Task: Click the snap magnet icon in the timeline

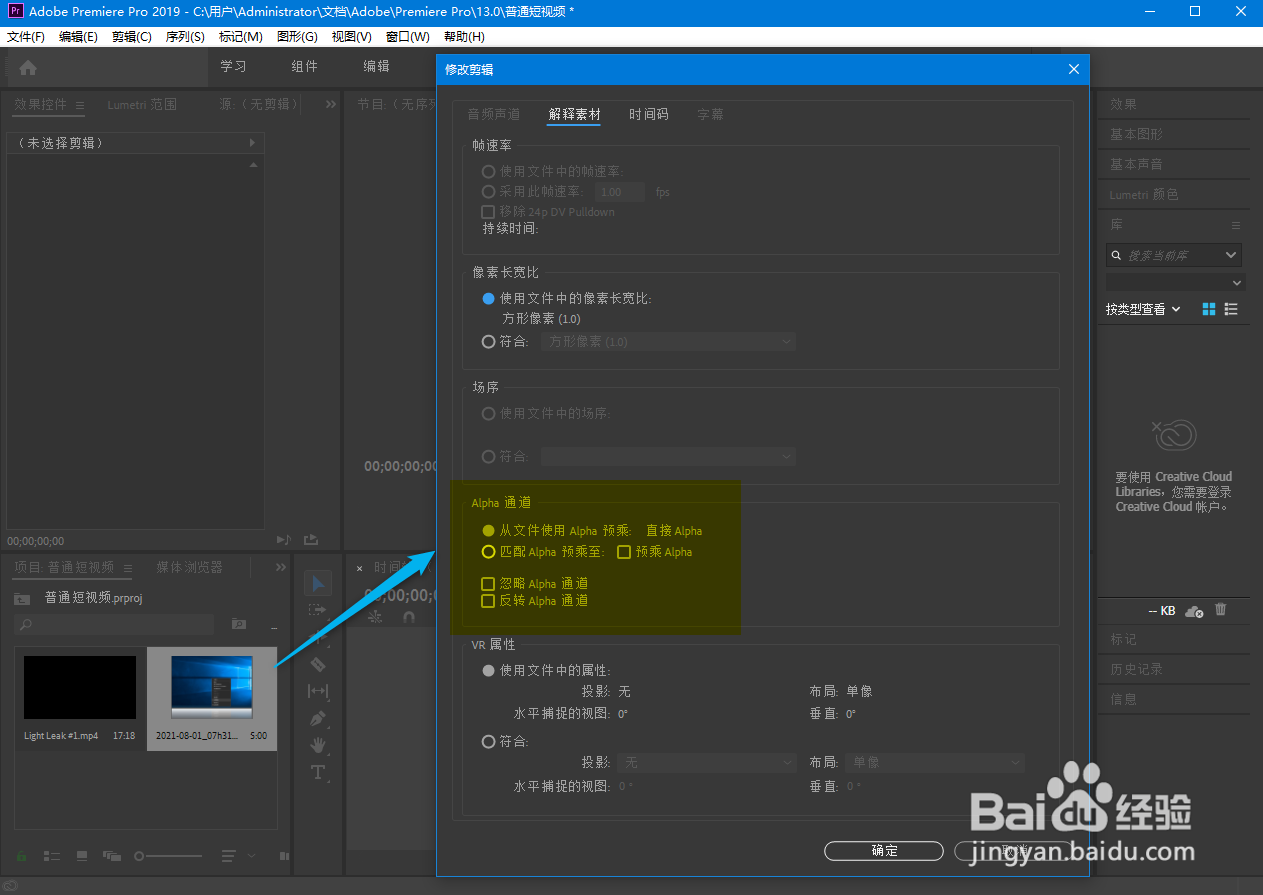Action: point(408,618)
